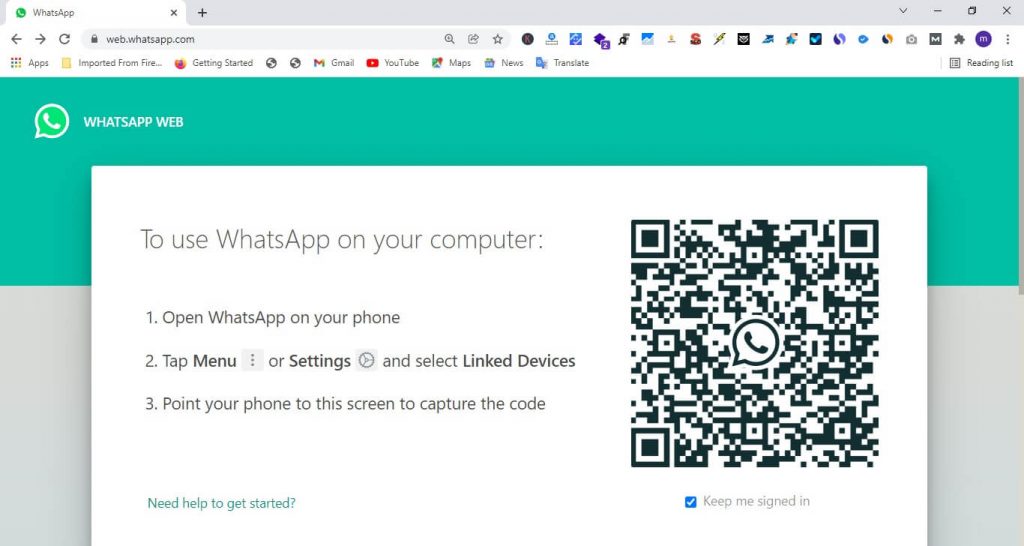Screen dimensions: 1024x546
Task: Click the WhatsApp QR code
Action: click(x=754, y=343)
